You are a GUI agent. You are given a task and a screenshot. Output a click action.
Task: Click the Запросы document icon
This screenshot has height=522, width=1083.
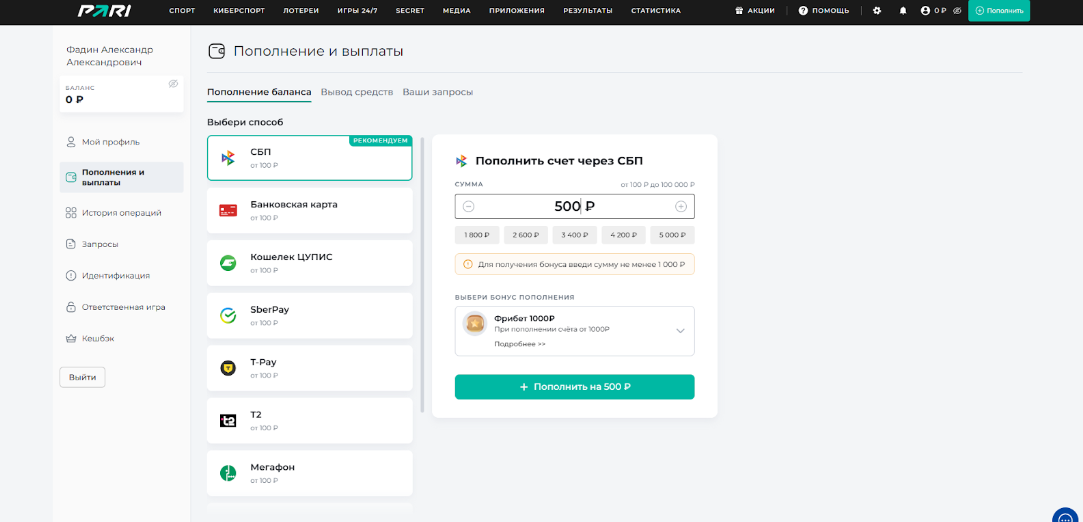tap(70, 244)
